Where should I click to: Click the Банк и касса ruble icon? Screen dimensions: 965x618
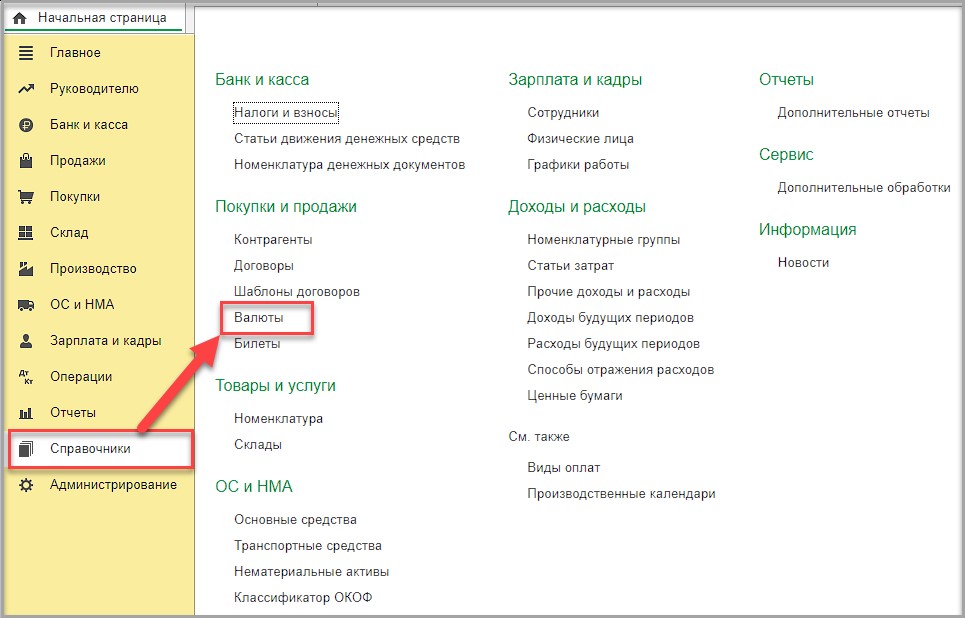[26, 125]
